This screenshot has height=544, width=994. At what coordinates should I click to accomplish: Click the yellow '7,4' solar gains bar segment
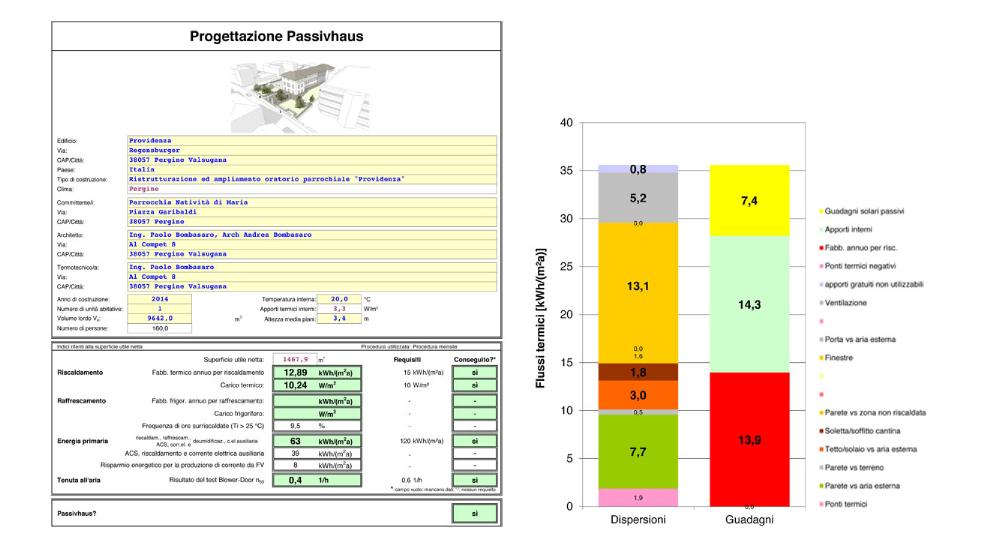point(749,201)
